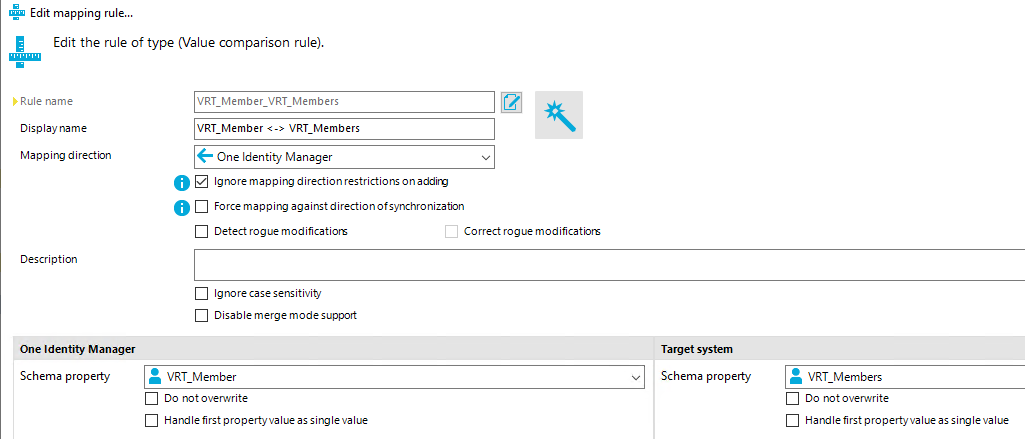Click person icon beside VRT_Members target property
The height and width of the screenshot is (439, 1025).
click(x=796, y=377)
